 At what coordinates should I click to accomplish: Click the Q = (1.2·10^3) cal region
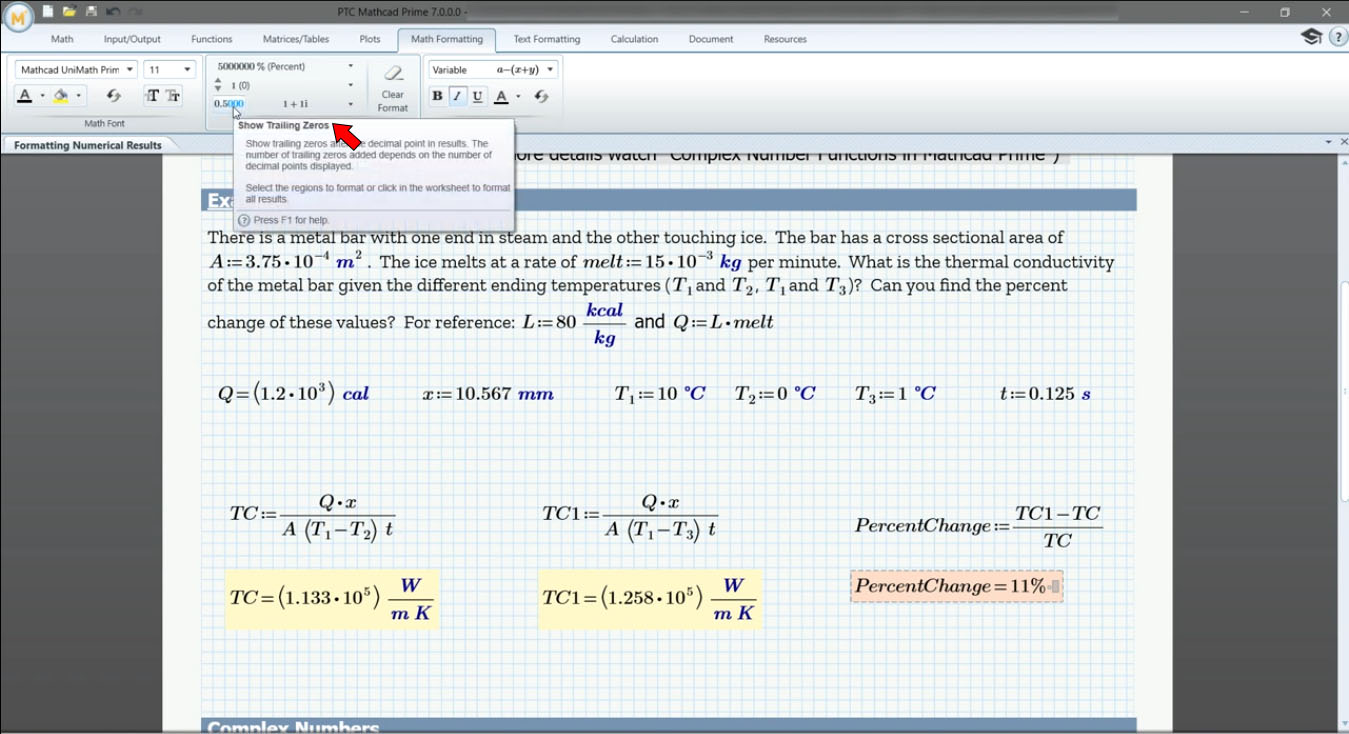click(x=294, y=393)
